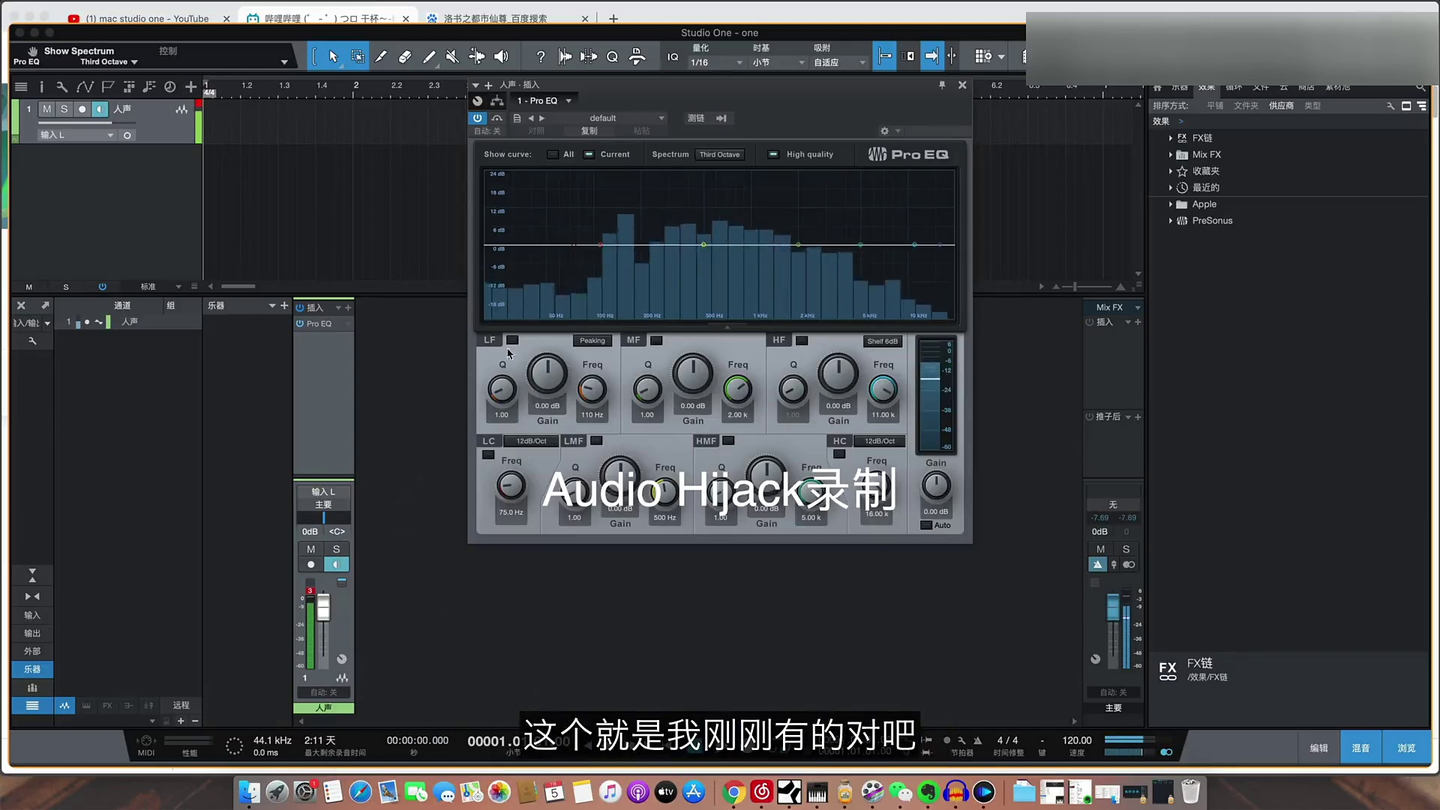Expand the PreSonus folder in browser

pyautogui.click(x=1171, y=221)
